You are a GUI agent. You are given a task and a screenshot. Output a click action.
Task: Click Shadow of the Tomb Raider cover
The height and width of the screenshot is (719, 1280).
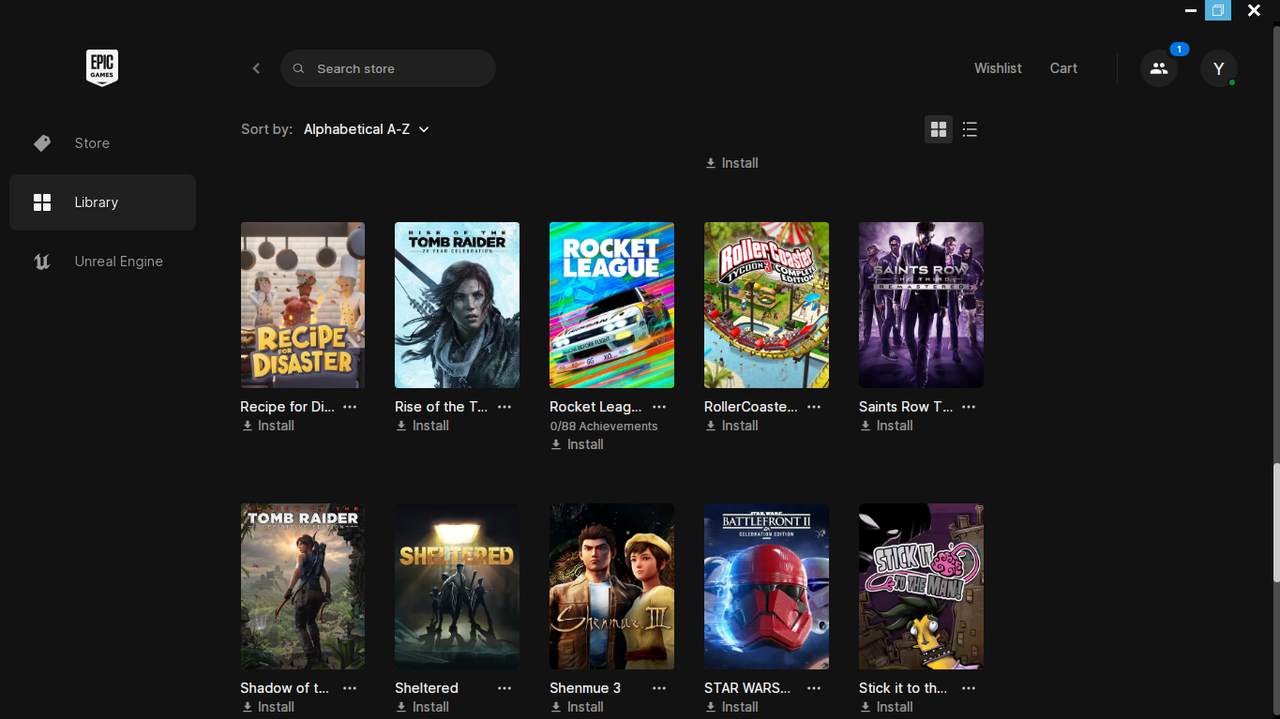[x=303, y=587]
